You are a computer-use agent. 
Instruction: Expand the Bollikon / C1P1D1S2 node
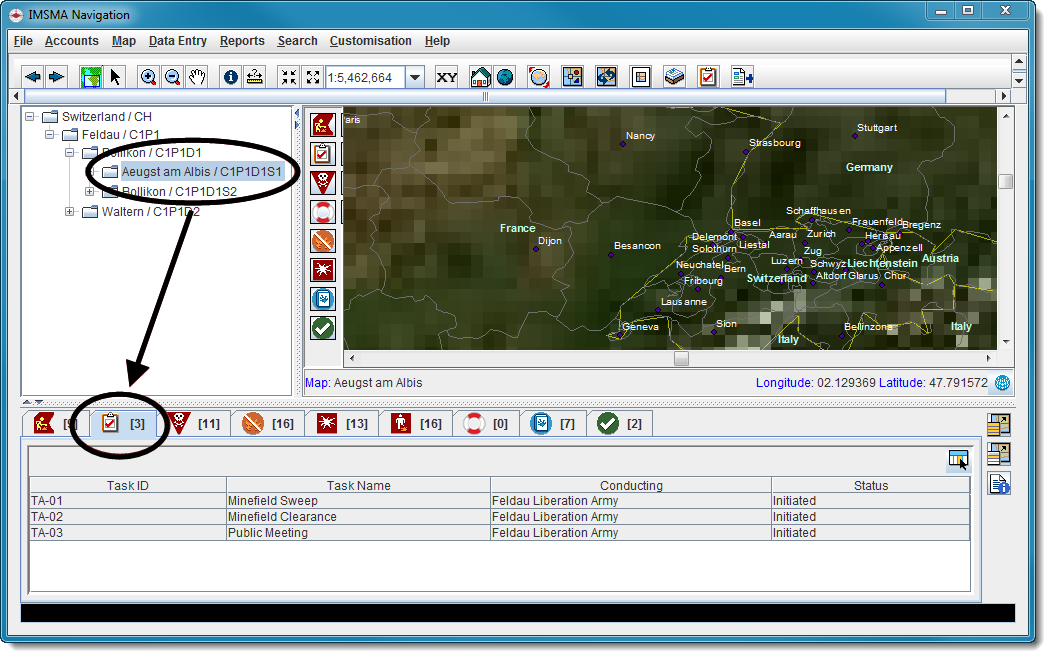coord(90,191)
